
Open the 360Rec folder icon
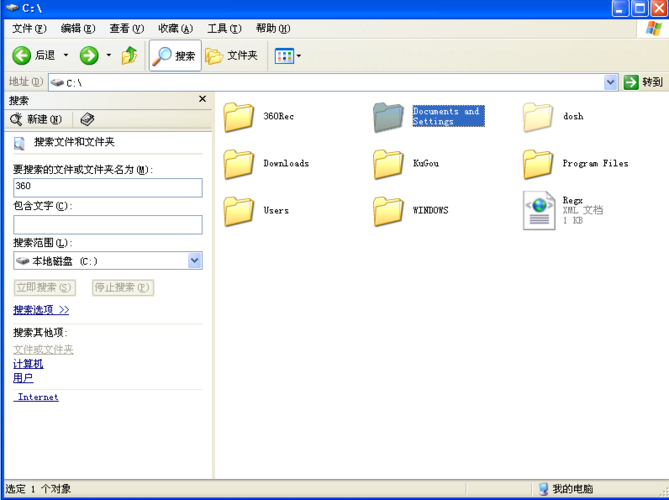(x=239, y=117)
